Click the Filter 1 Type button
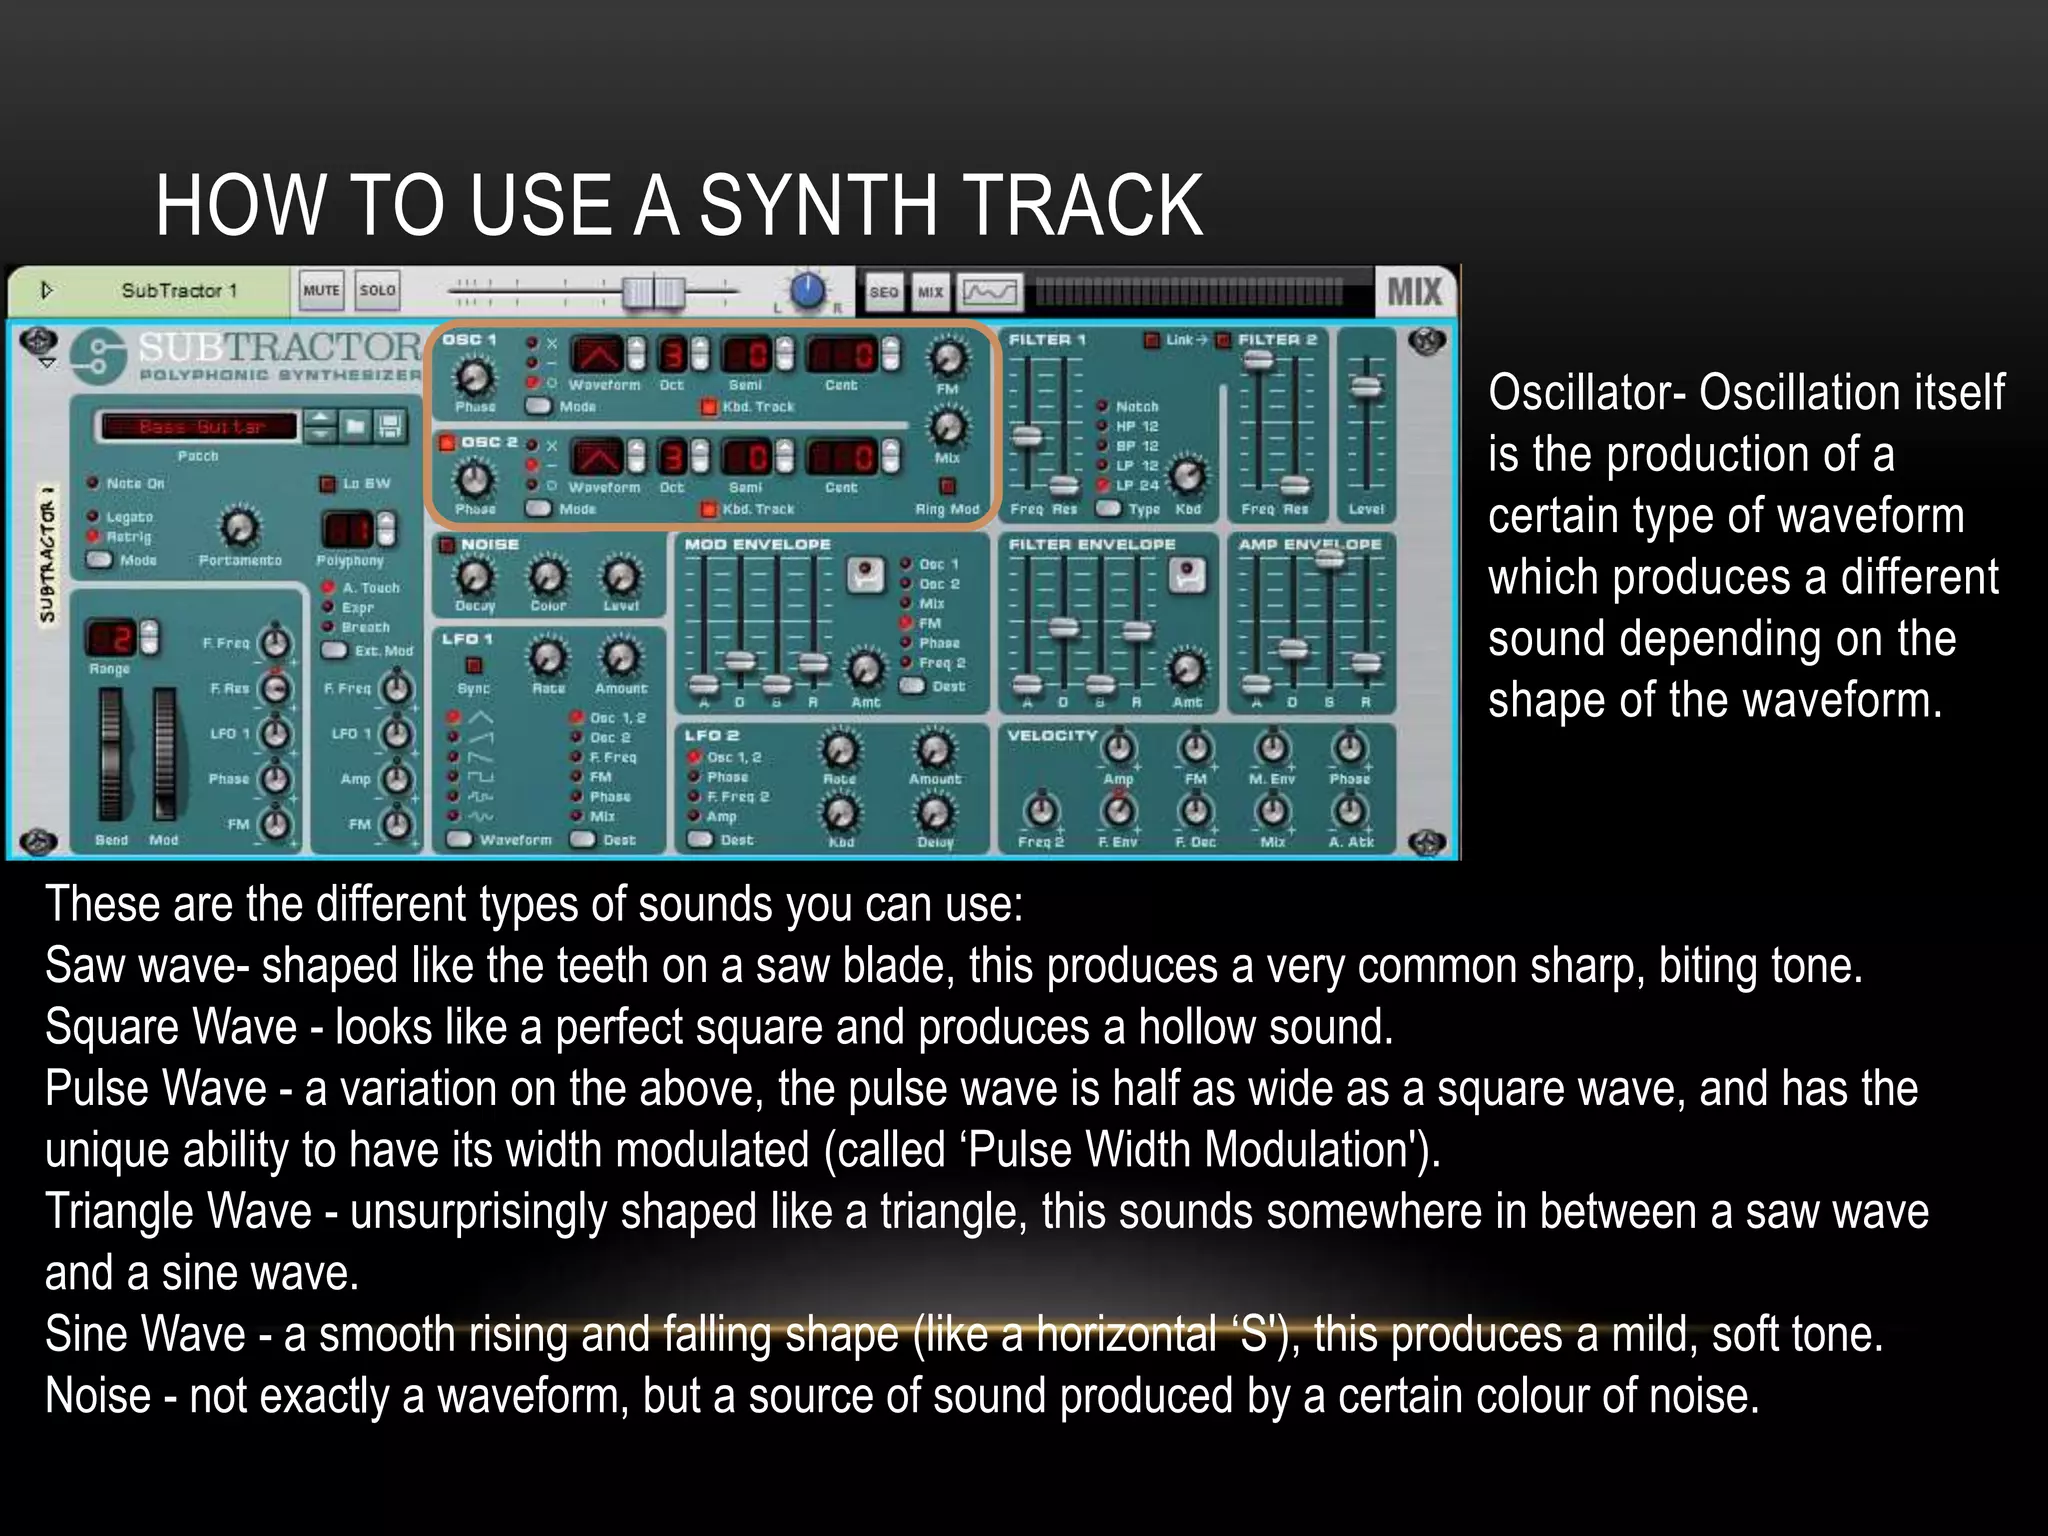The width and height of the screenshot is (2048, 1536). point(1108,508)
